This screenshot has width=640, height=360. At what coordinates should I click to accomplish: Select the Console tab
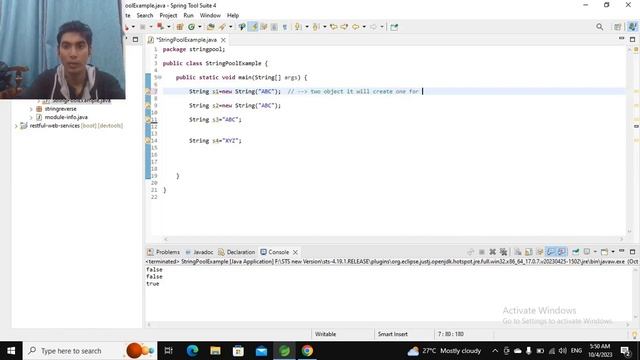275,252
